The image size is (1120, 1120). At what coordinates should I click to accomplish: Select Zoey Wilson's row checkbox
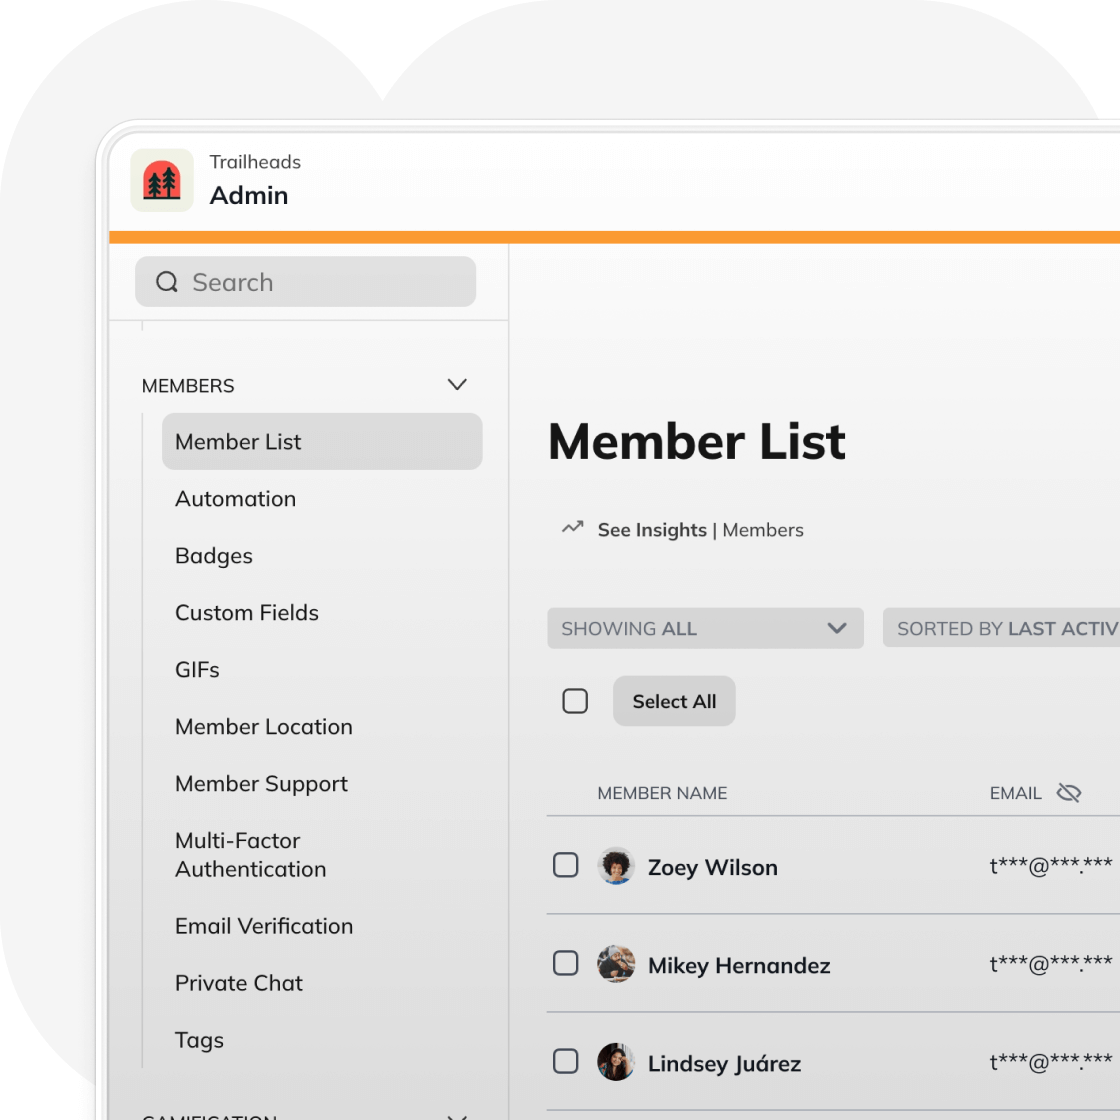click(565, 865)
